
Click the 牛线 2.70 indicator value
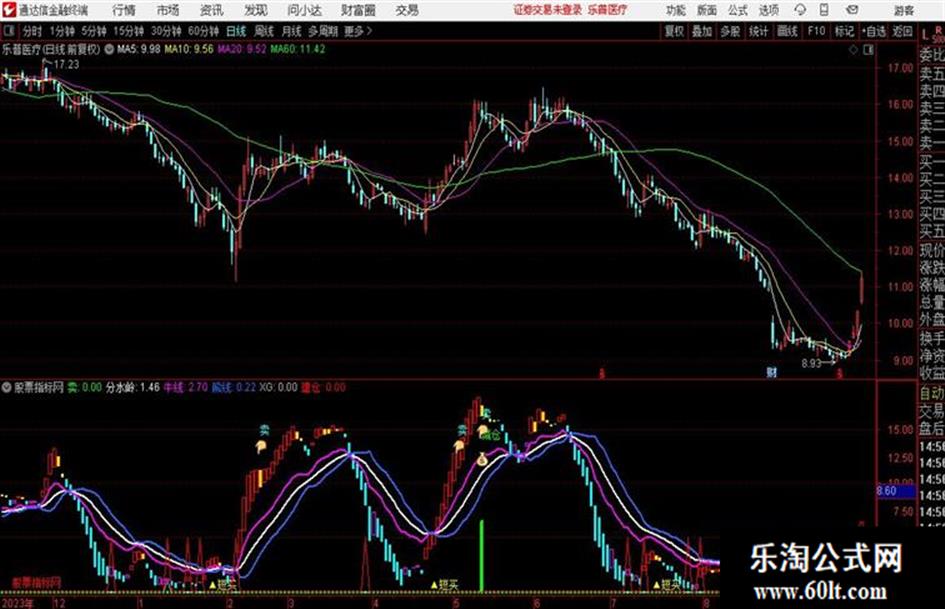point(186,387)
